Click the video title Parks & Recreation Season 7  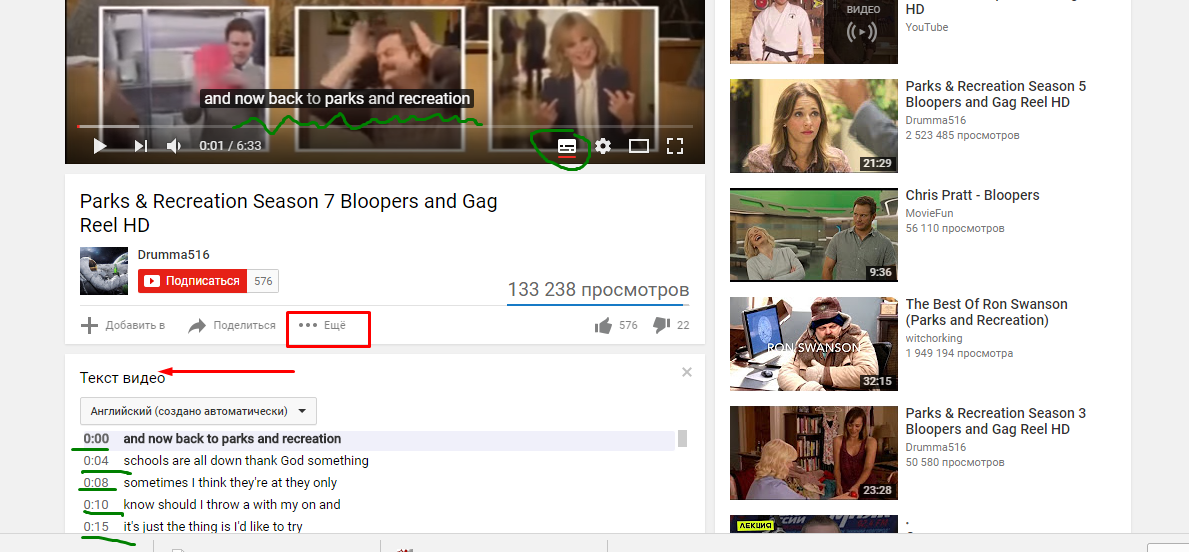(x=289, y=213)
